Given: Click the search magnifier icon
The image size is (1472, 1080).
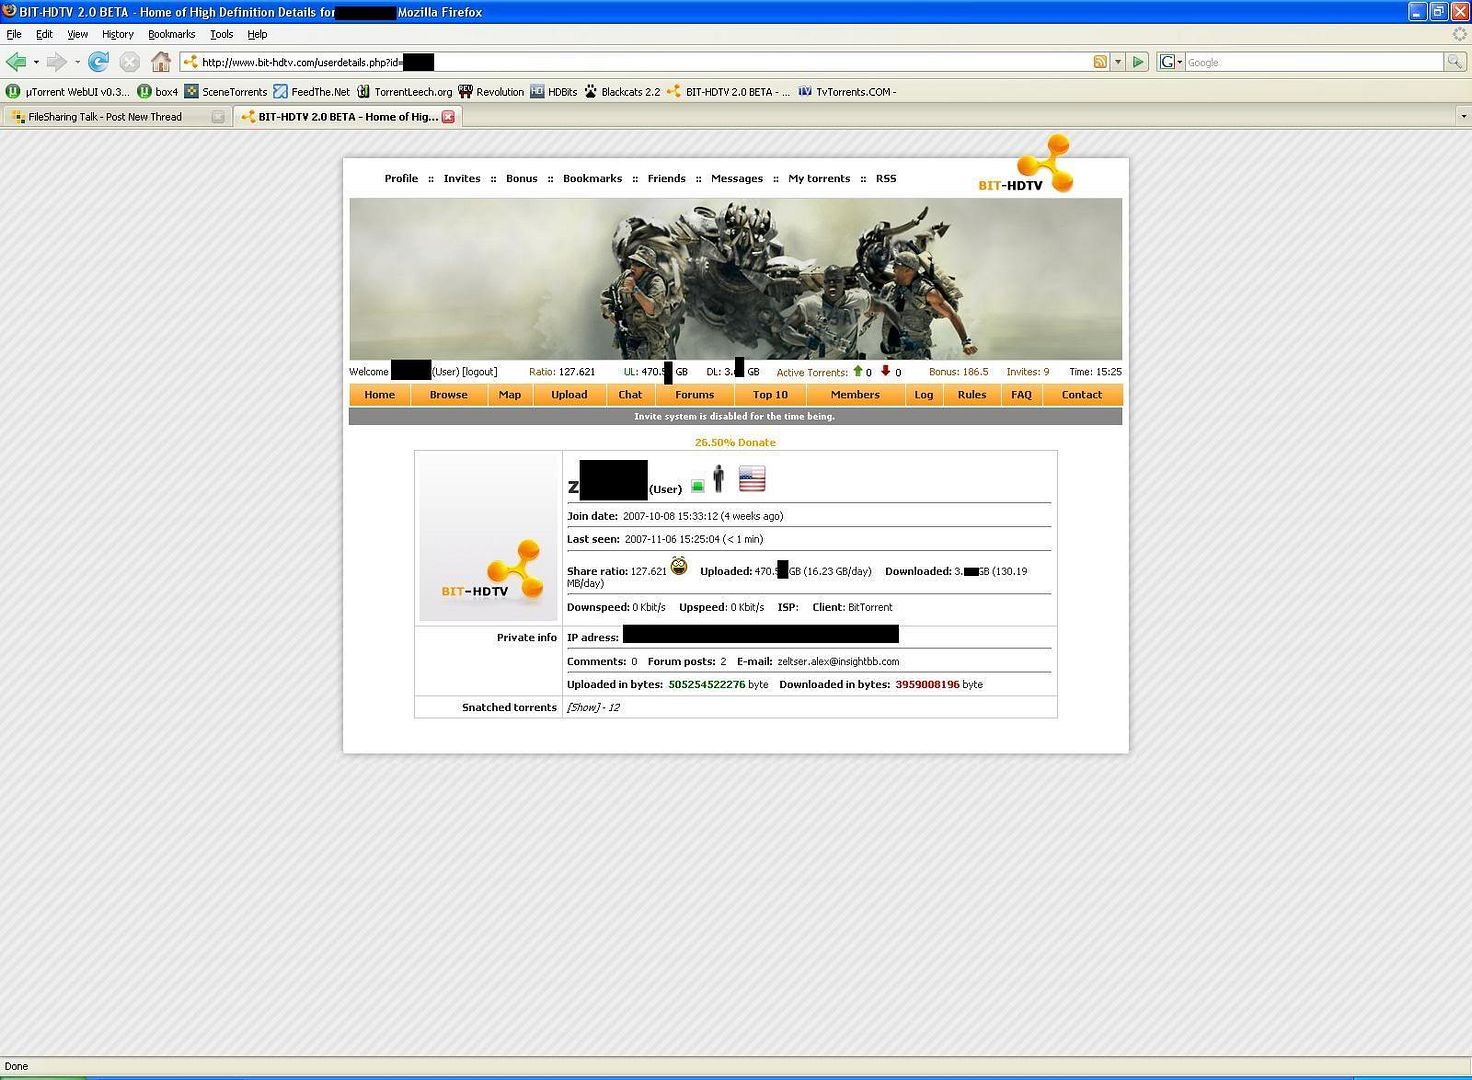Looking at the screenshot, I should 1454,62.
